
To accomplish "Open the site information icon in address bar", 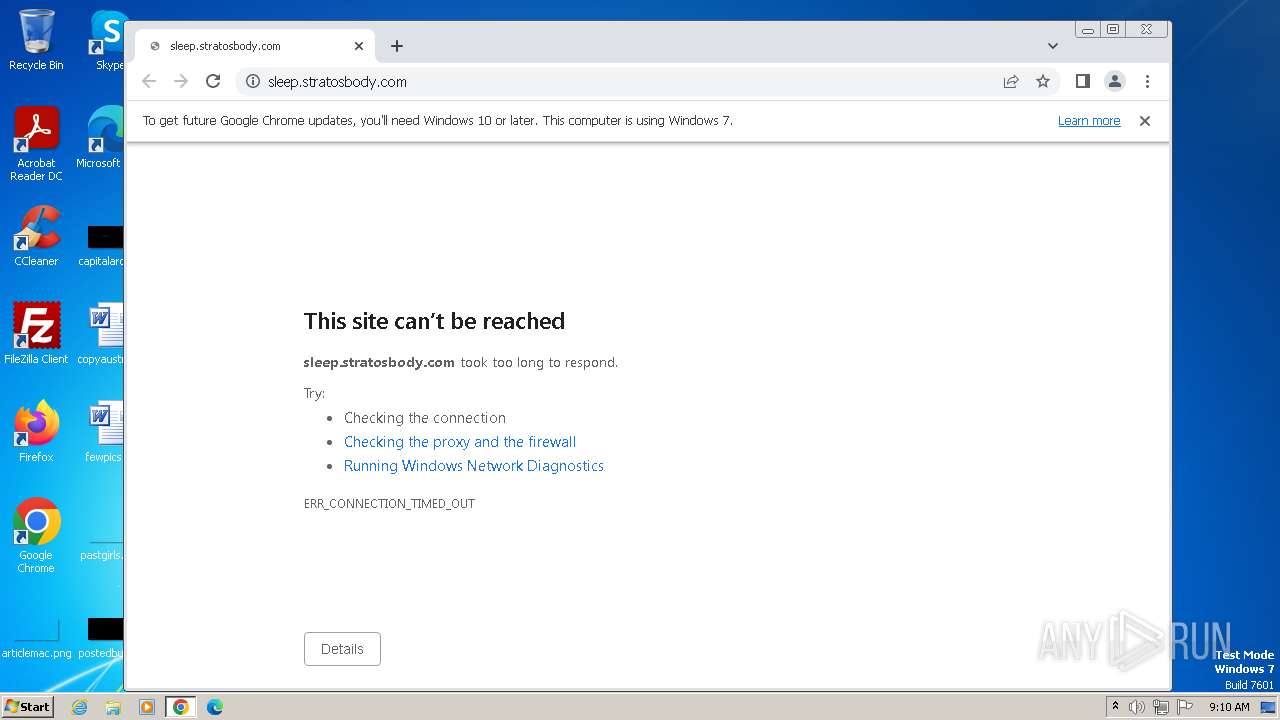I will pos(253,82).
